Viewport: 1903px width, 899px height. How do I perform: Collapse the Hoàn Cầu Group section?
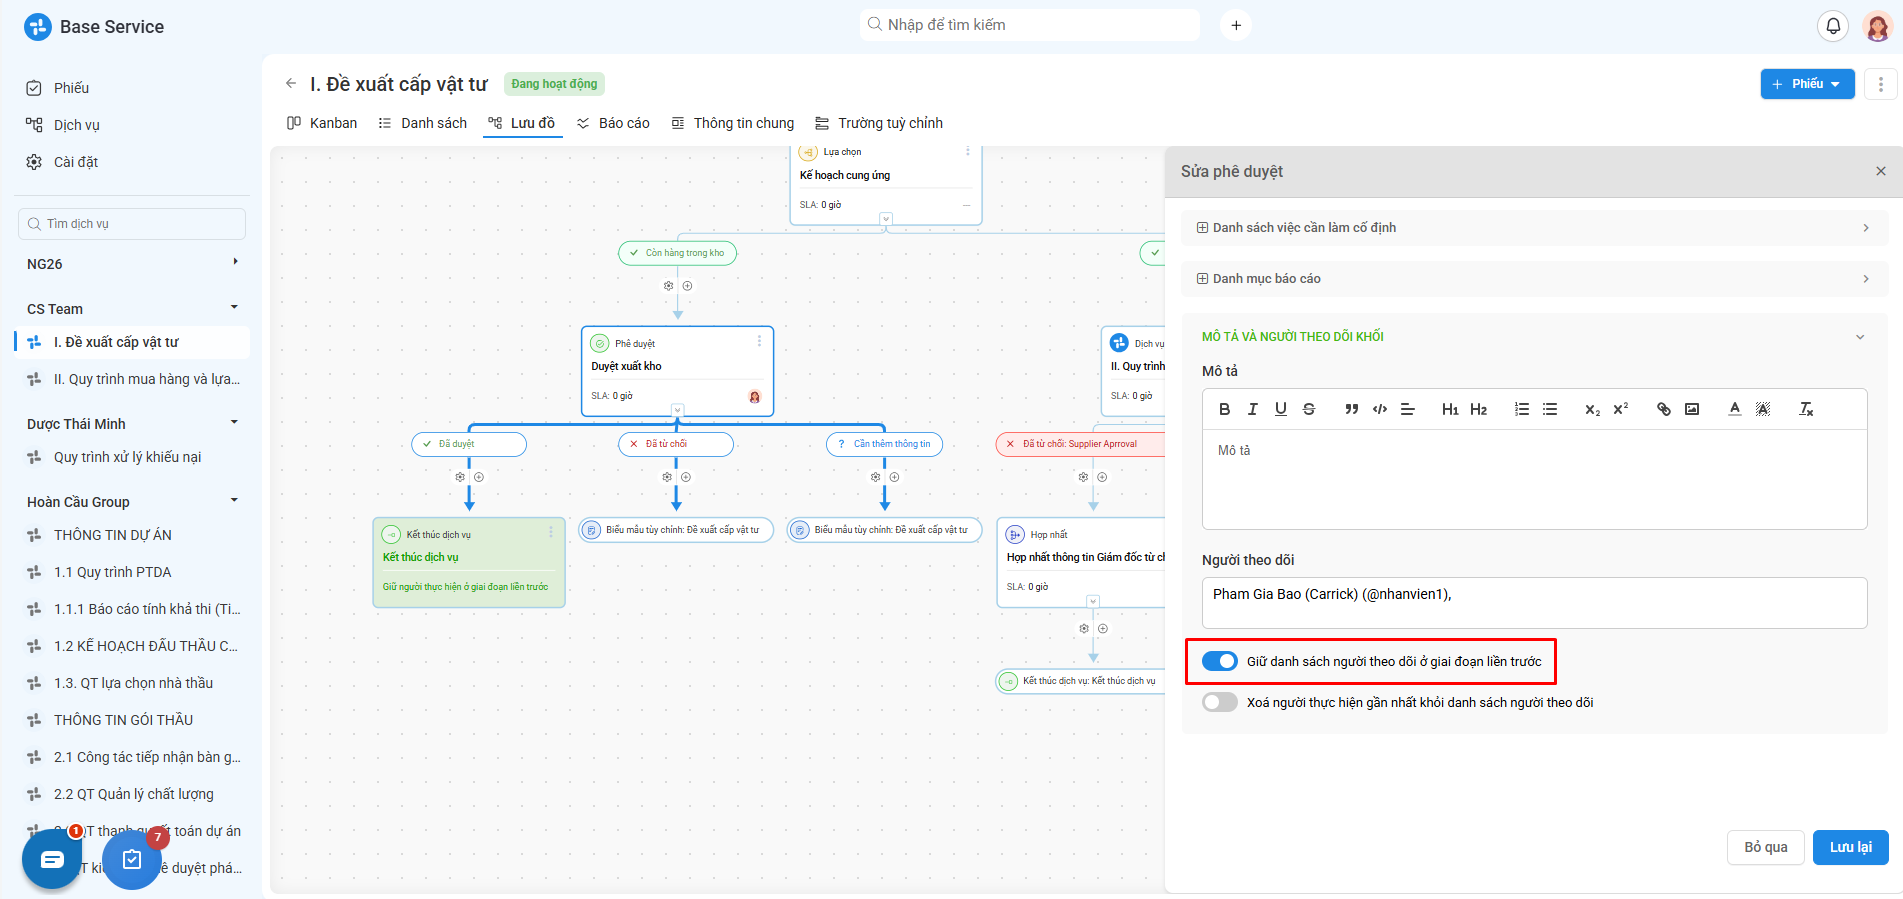(235, 500)
